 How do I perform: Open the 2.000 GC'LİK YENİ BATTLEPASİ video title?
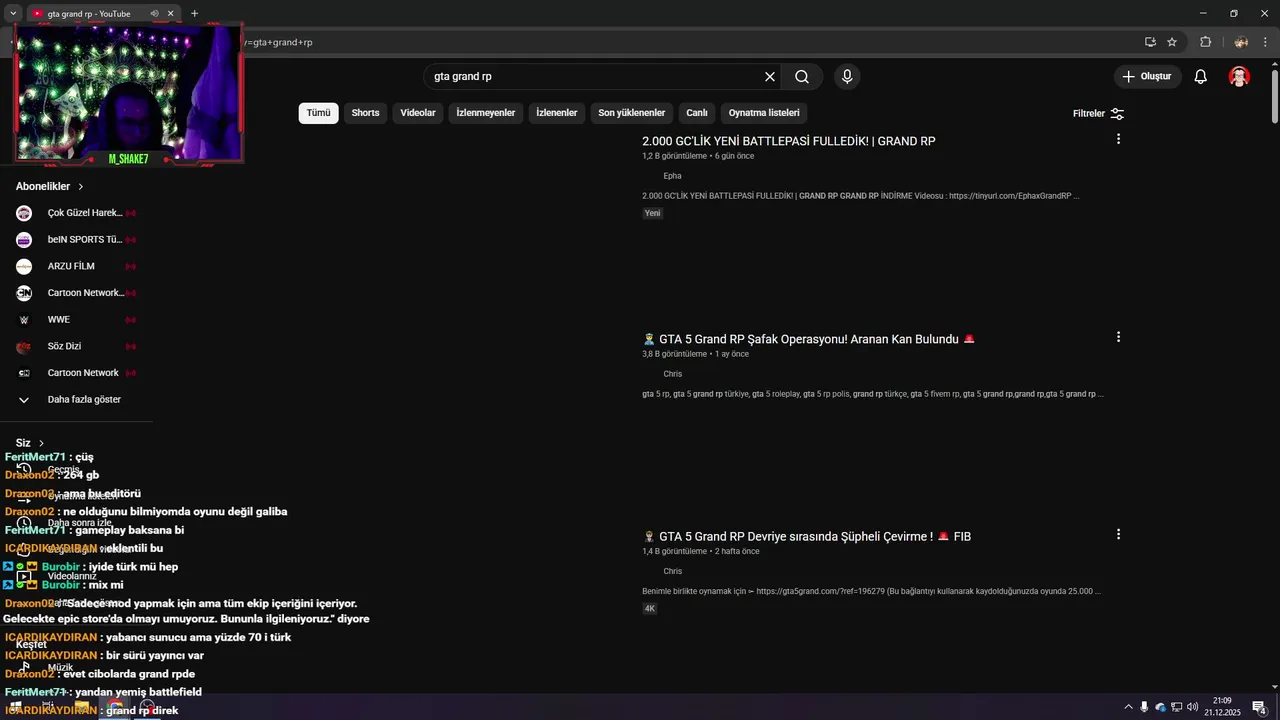pos(789,141)
